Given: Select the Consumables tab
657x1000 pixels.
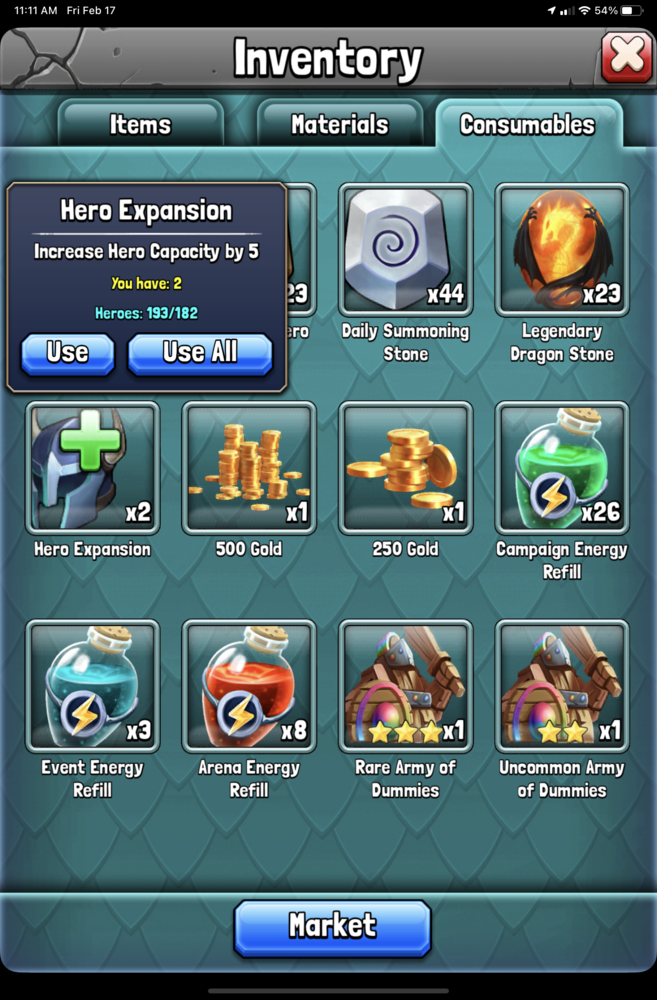Looking at the screenshot, I should [528, 124].
